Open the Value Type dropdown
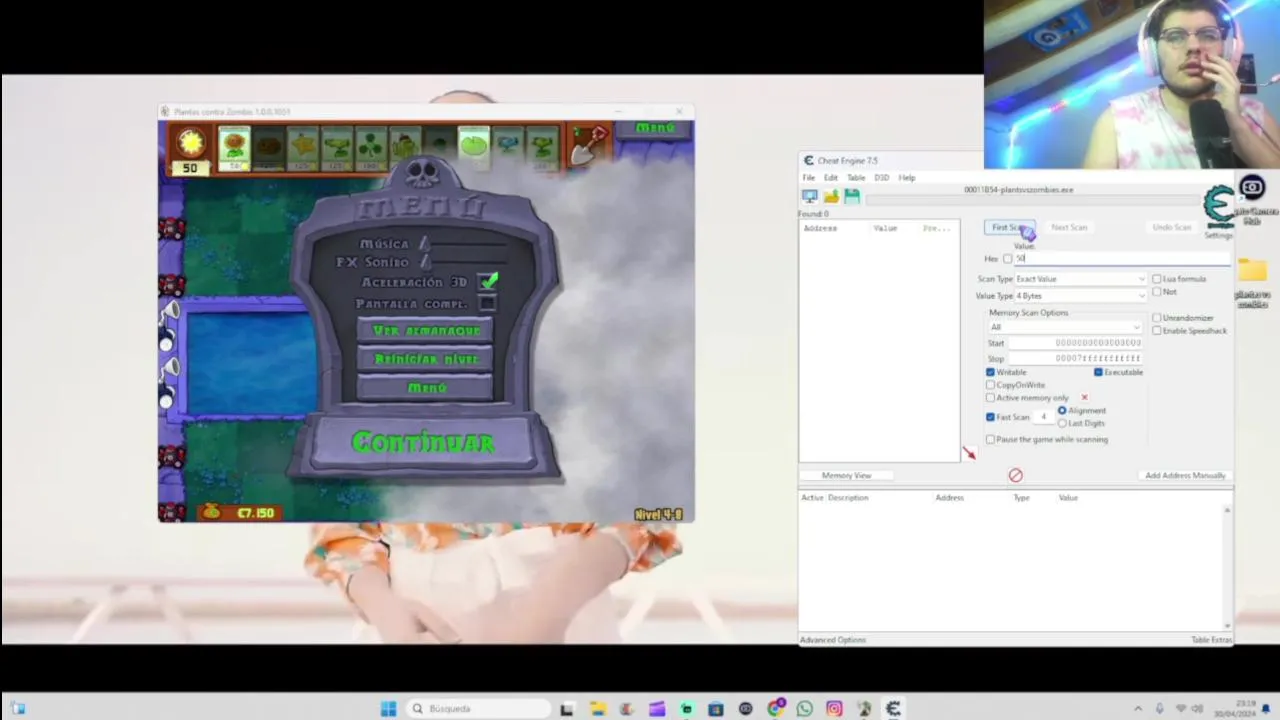Image resolution: width=1280 pixels, height=720 pixels. pyautogui.click(x=1080, y=296)
